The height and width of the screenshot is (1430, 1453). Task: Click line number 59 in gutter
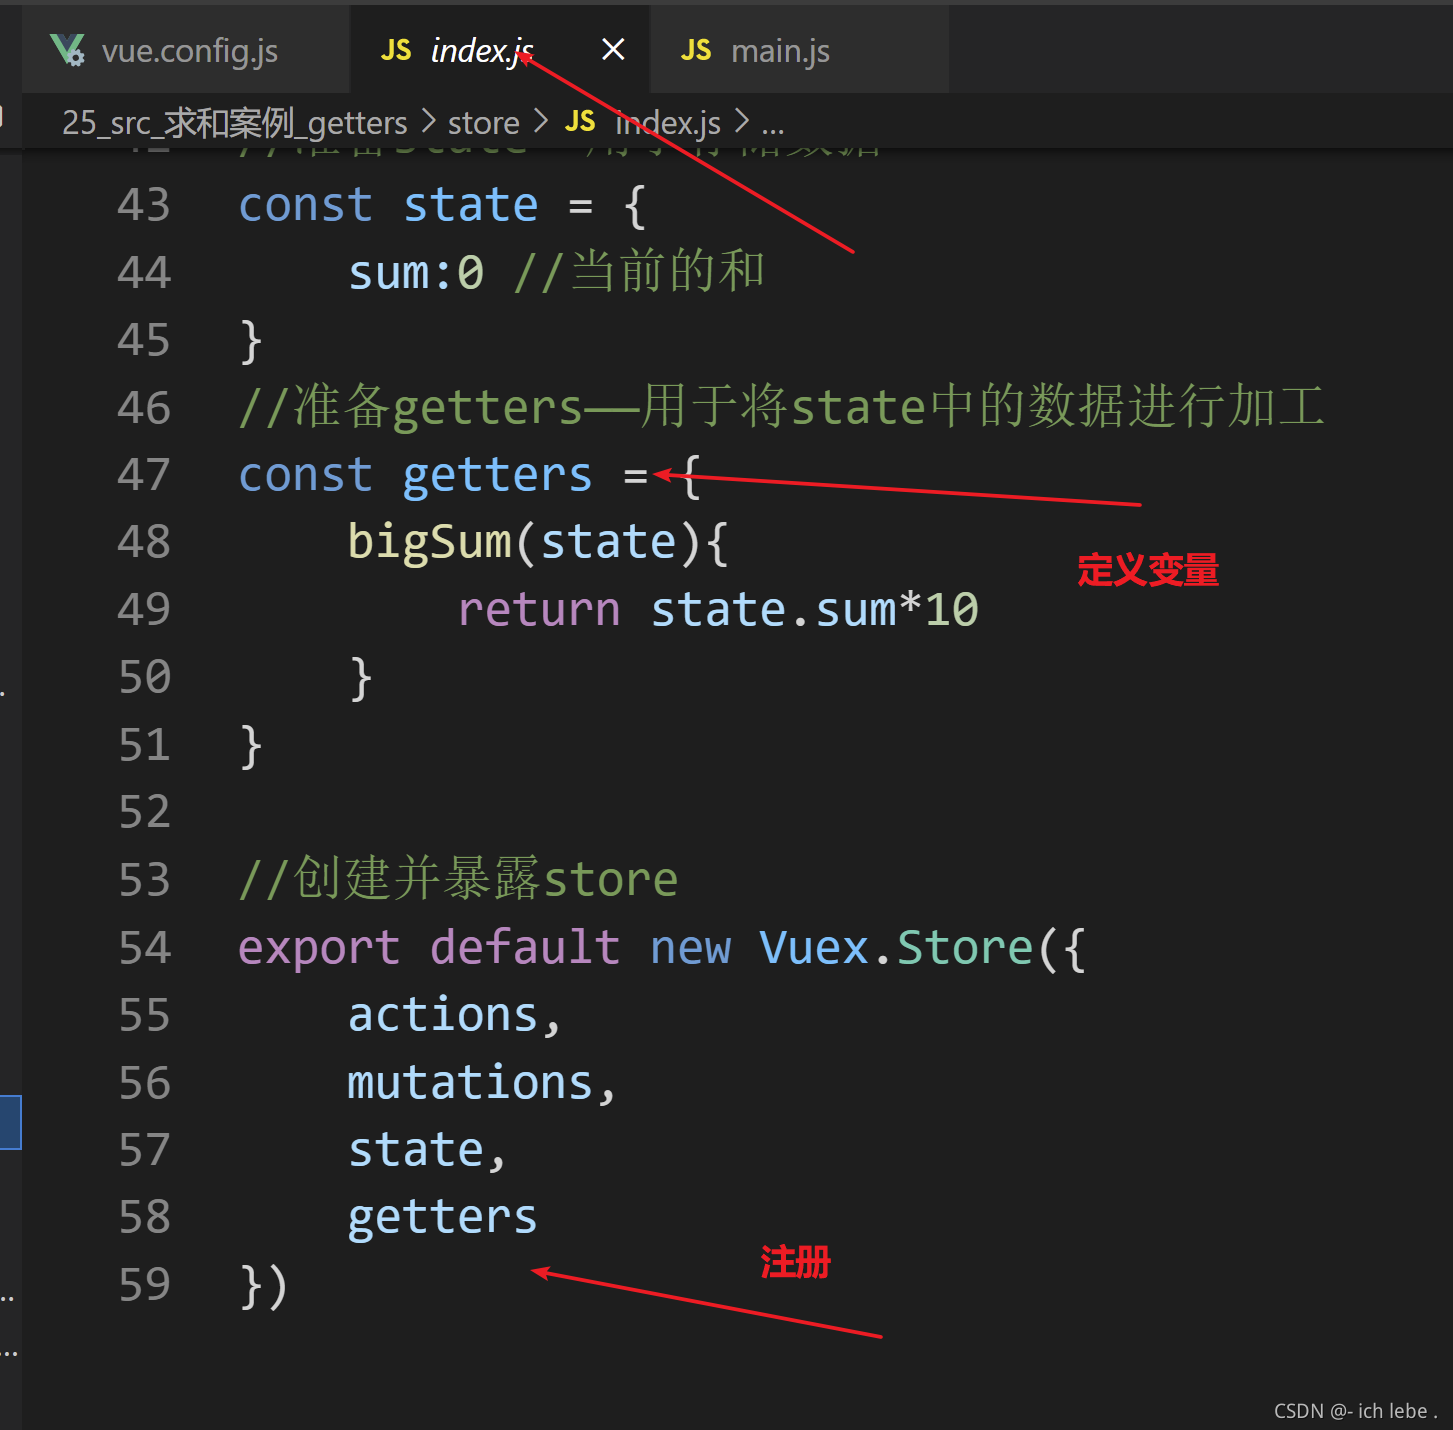(144, 1285)
